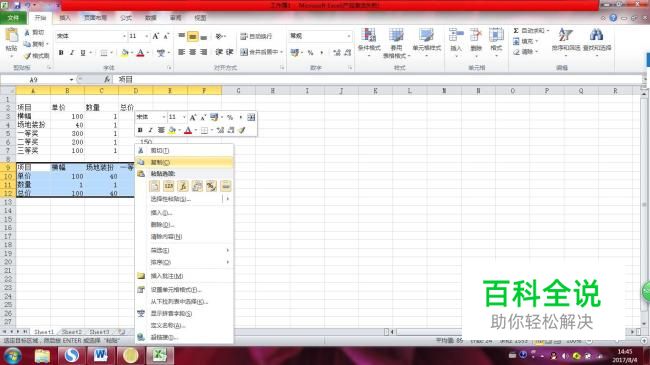
Task: Toggle ribbon center text alignment button
Action: (192, 52)
